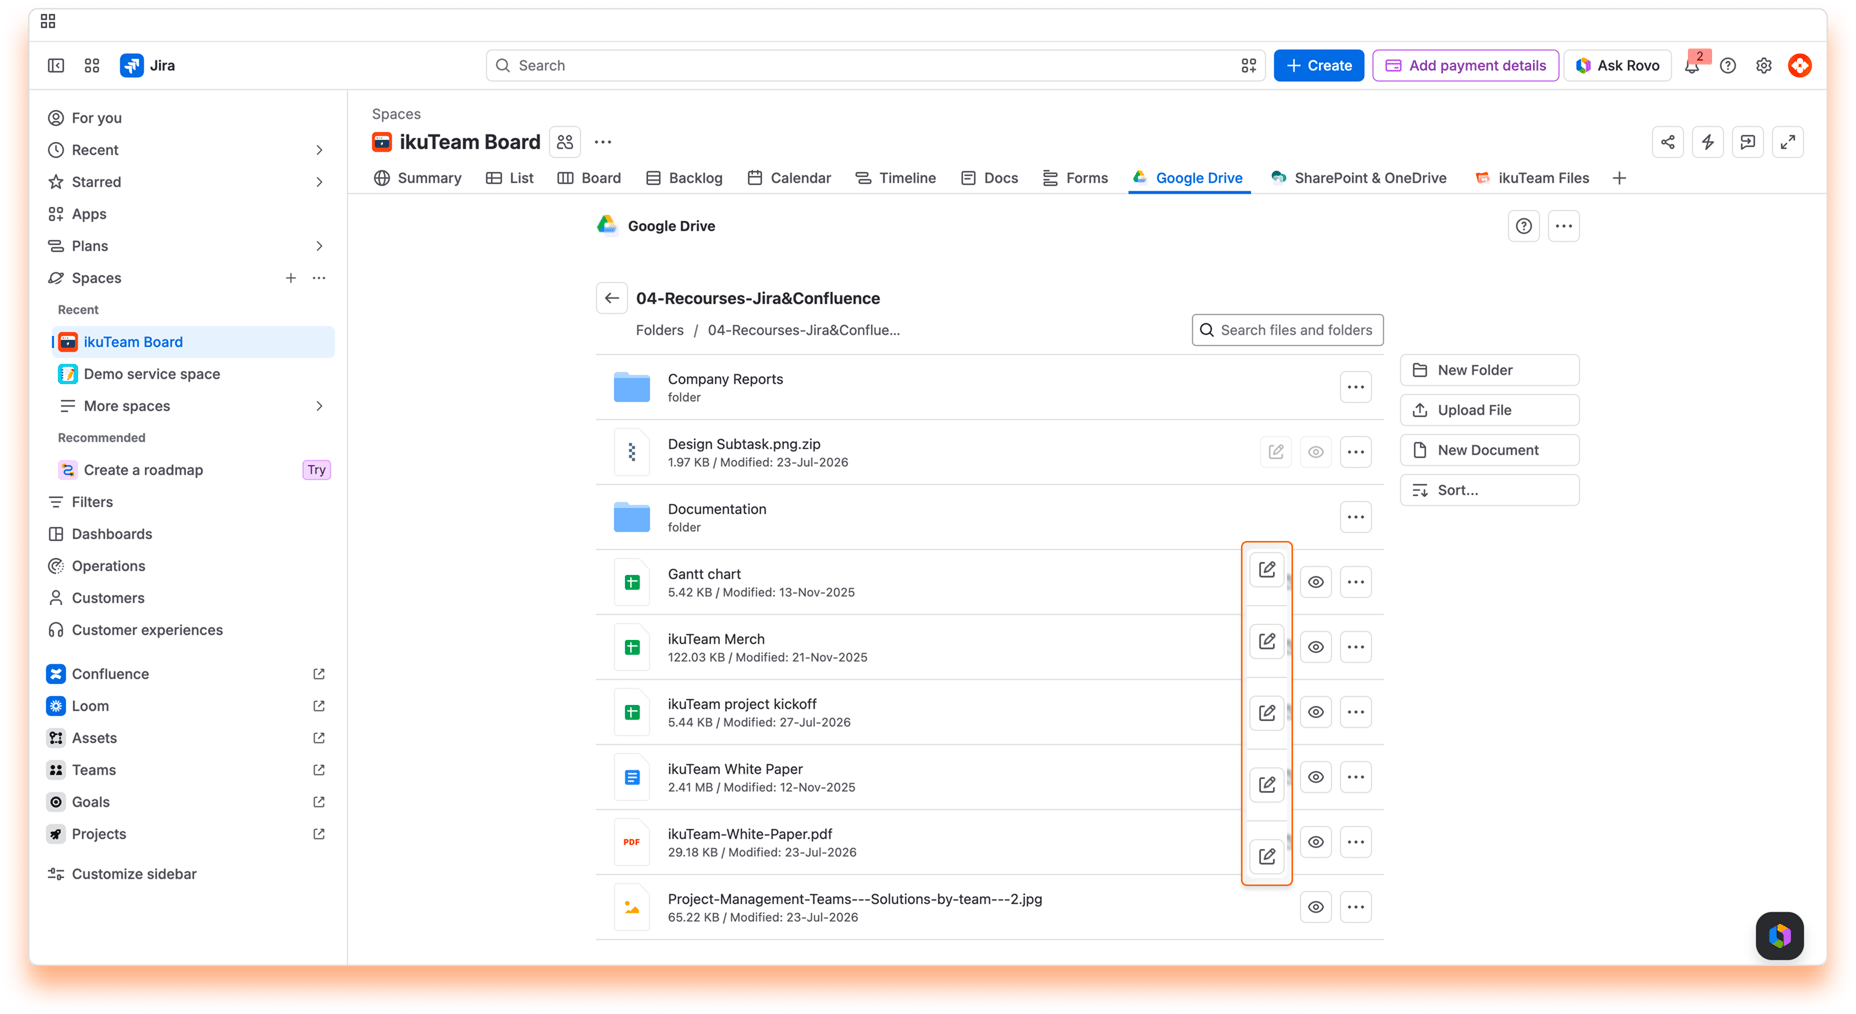Expand the Starred sidebar section
The height and width of the screenshot is (1014, 1856).
[319, 182]
